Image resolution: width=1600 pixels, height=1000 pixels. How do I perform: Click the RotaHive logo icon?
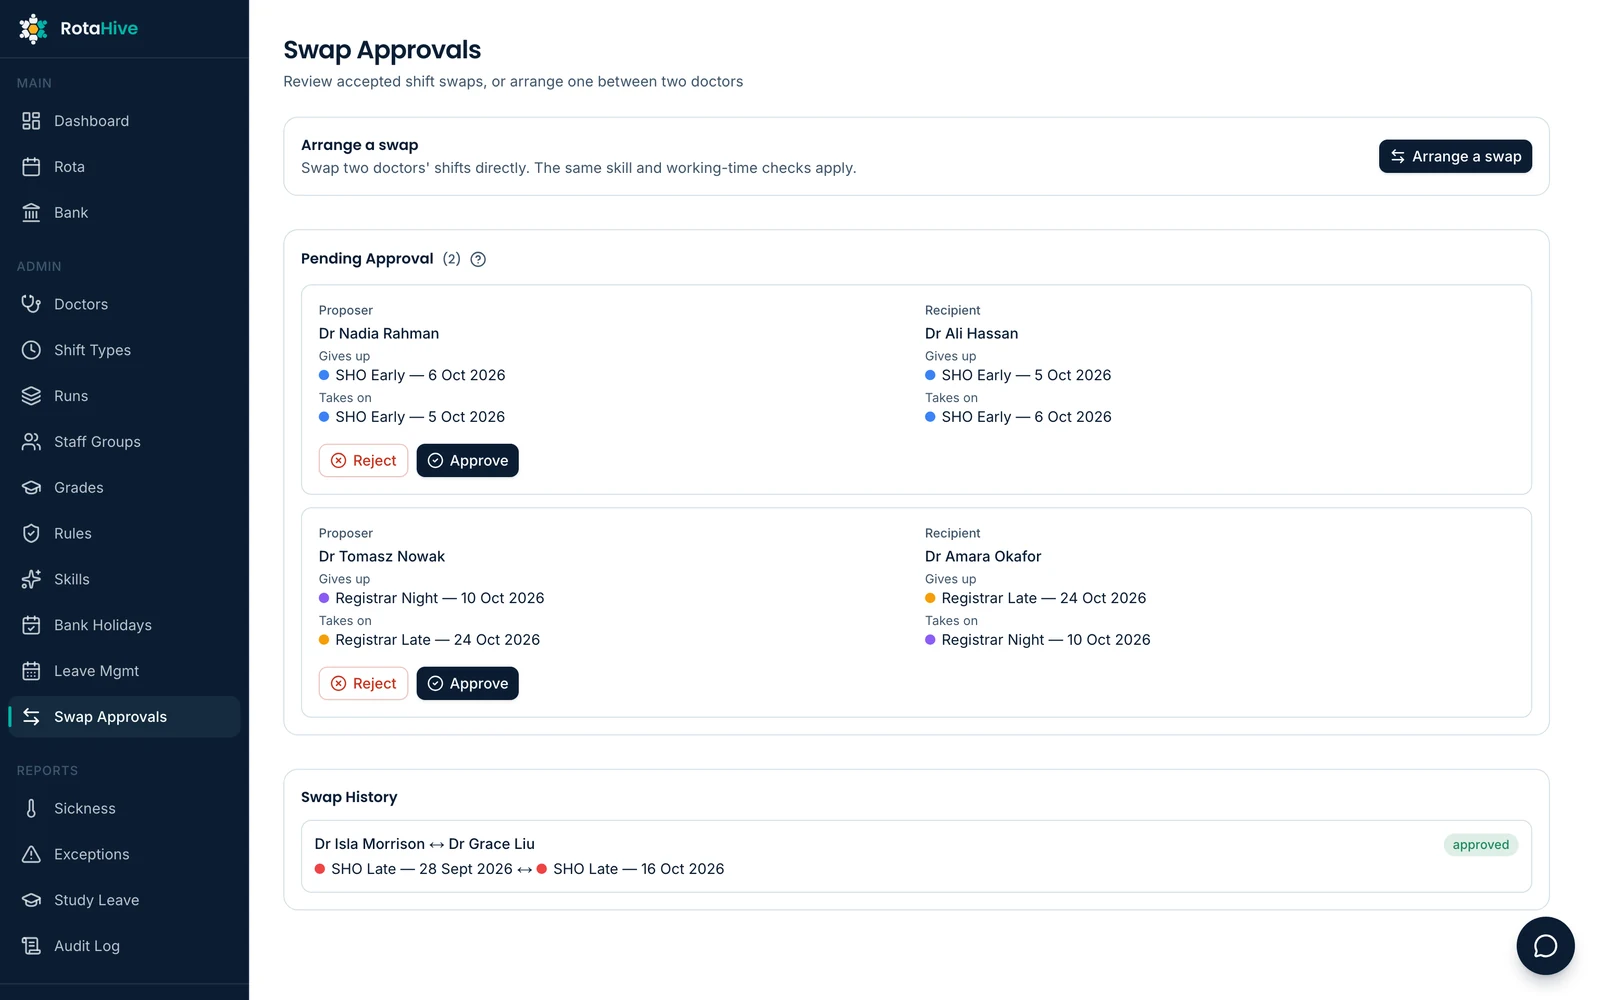(33, 29)
